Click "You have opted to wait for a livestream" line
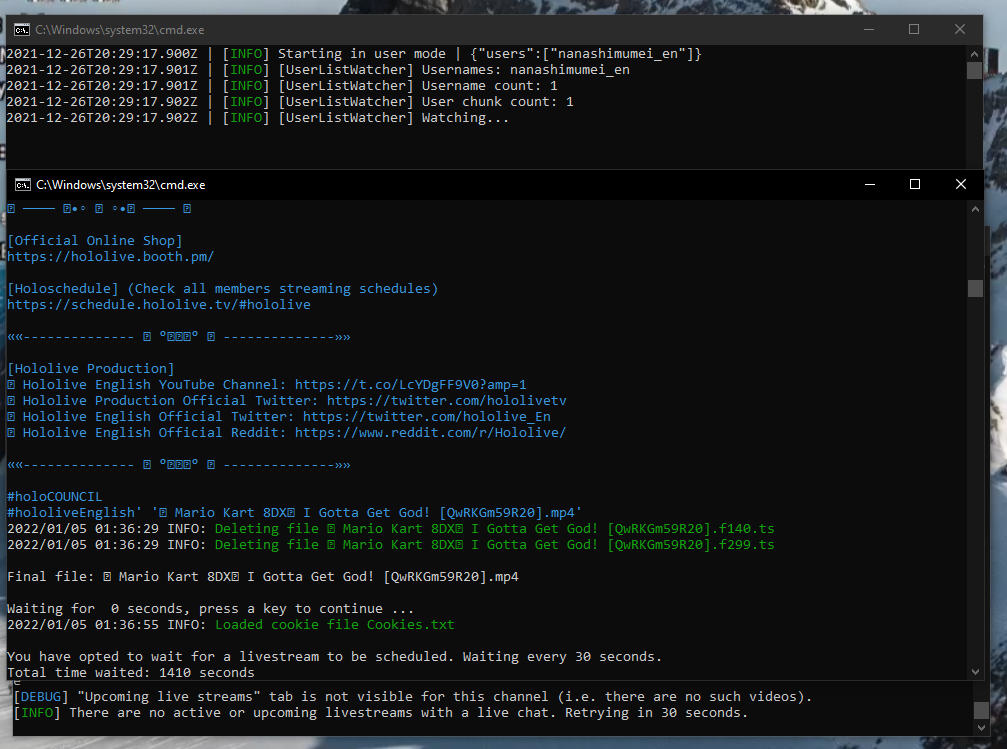The image size is (1007, 749). (x=335, y=656)
